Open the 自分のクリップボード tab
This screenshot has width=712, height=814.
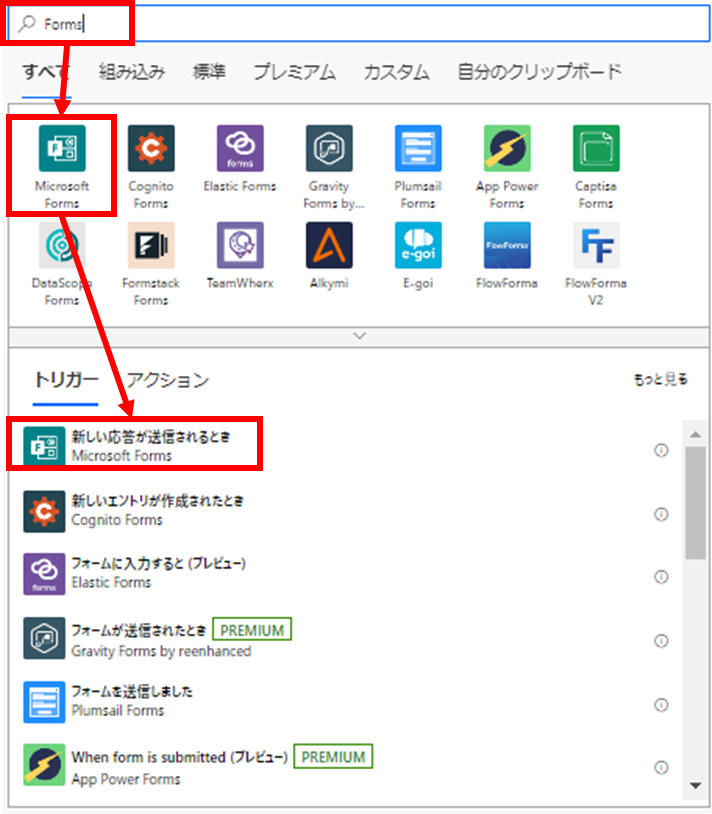(x=539, y=72)
